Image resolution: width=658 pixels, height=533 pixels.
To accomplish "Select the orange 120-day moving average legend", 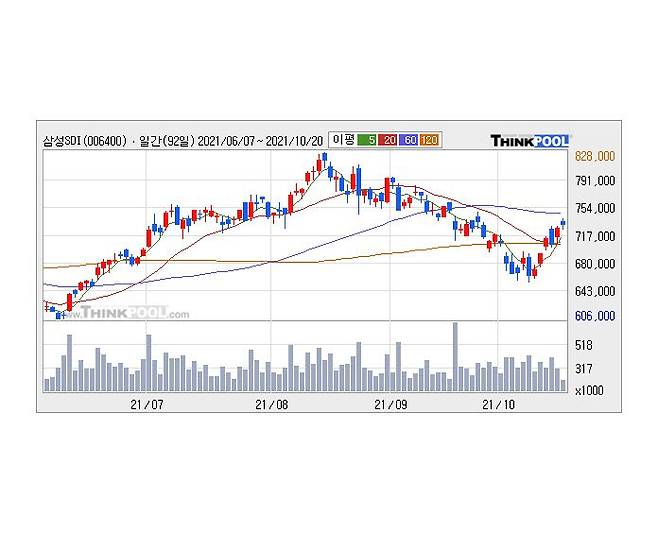I will pos(427,141).
